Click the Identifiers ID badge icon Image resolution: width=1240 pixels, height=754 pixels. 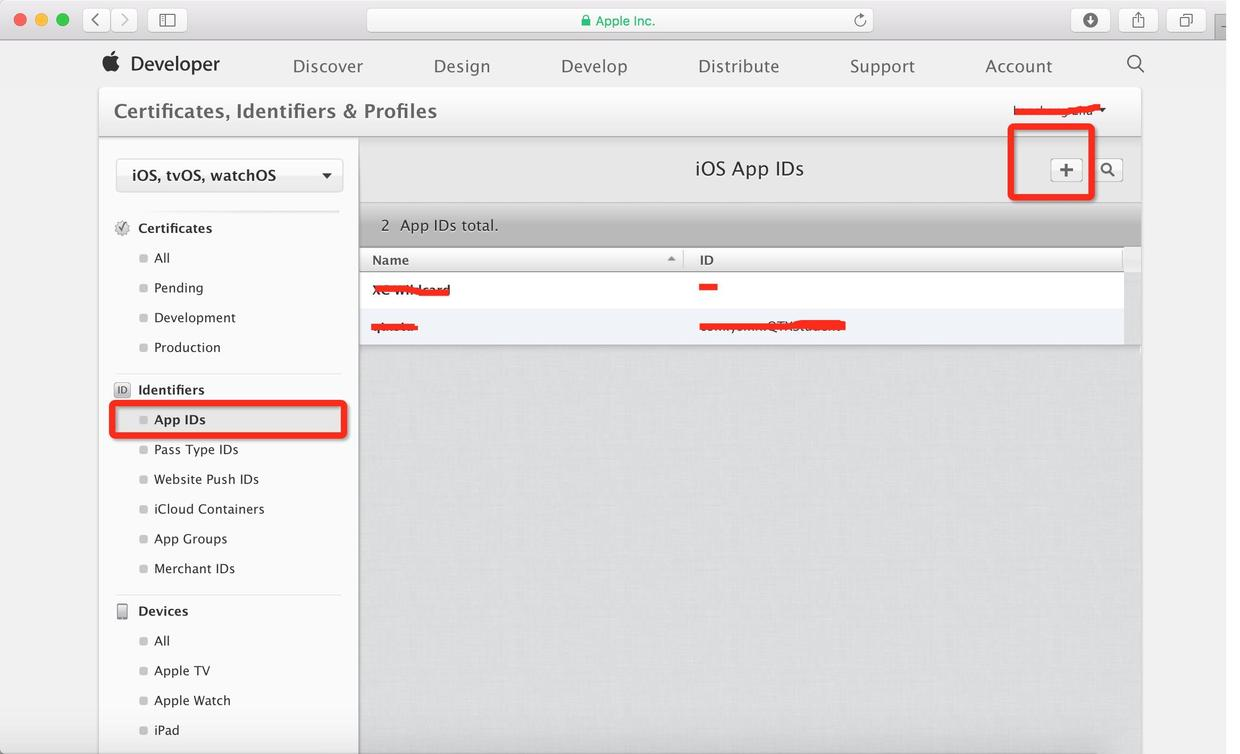coord(122,390)
